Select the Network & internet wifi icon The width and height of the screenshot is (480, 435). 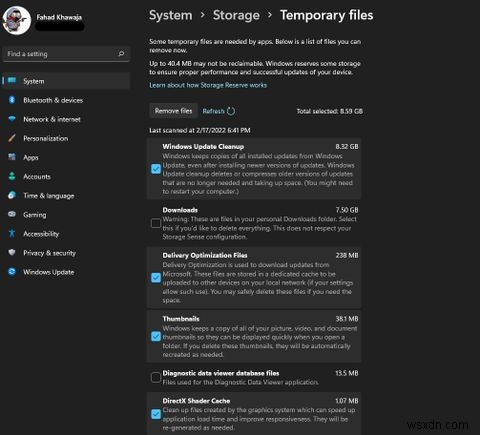[x=12, y=119]
